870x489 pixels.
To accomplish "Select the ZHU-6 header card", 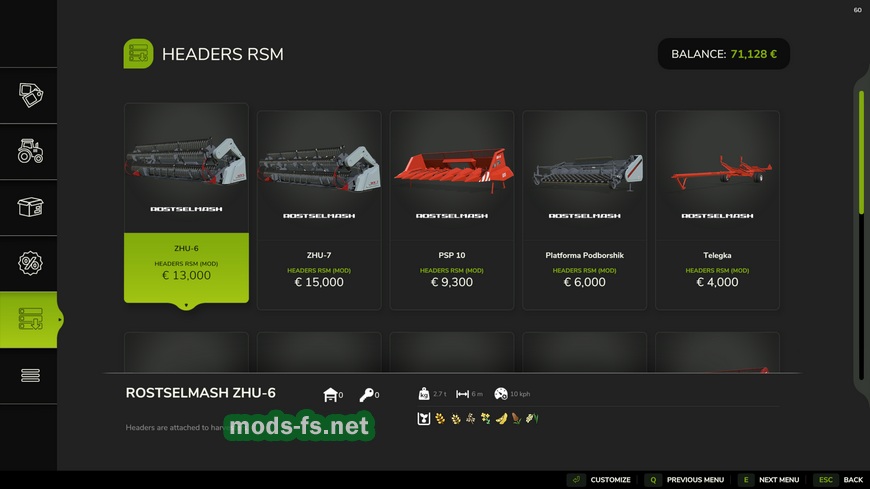I will pyautogui.click(x=186, y=203).
